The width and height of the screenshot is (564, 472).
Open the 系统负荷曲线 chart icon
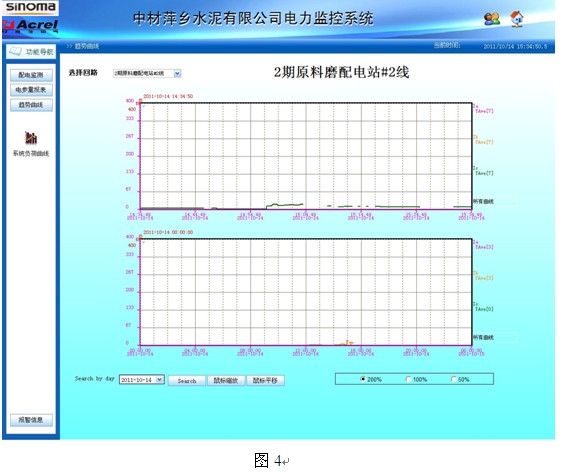pos(31,137)
